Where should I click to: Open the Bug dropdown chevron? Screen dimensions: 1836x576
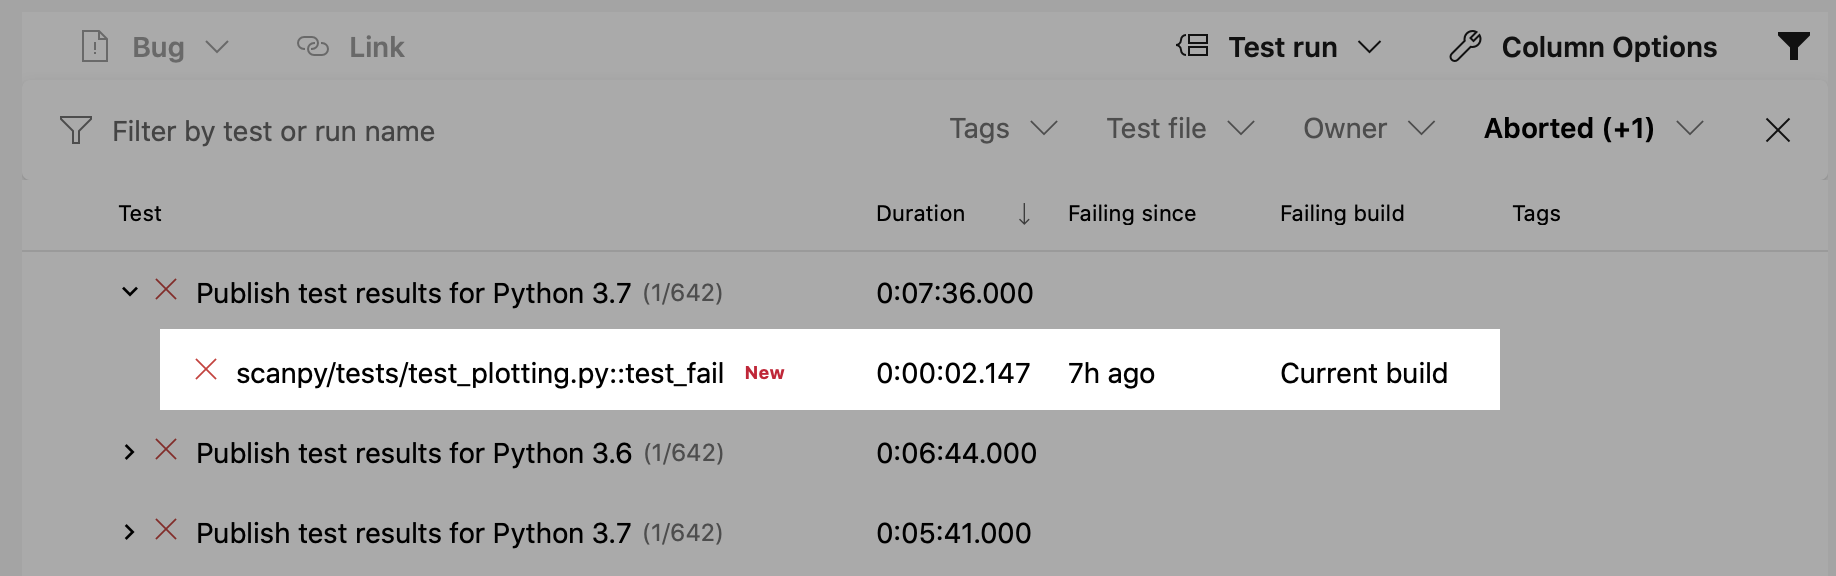click(217, 47)
